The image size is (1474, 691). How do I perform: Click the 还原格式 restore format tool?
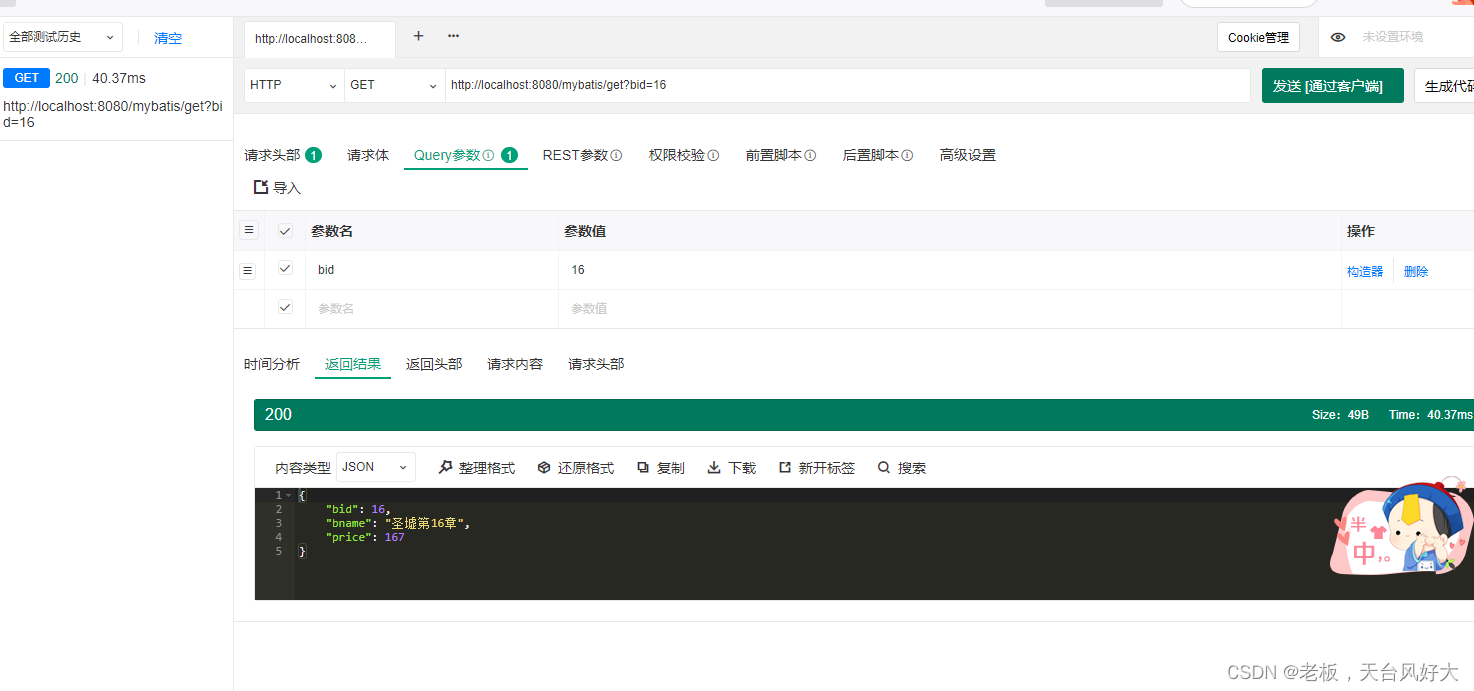pos(576,468)
